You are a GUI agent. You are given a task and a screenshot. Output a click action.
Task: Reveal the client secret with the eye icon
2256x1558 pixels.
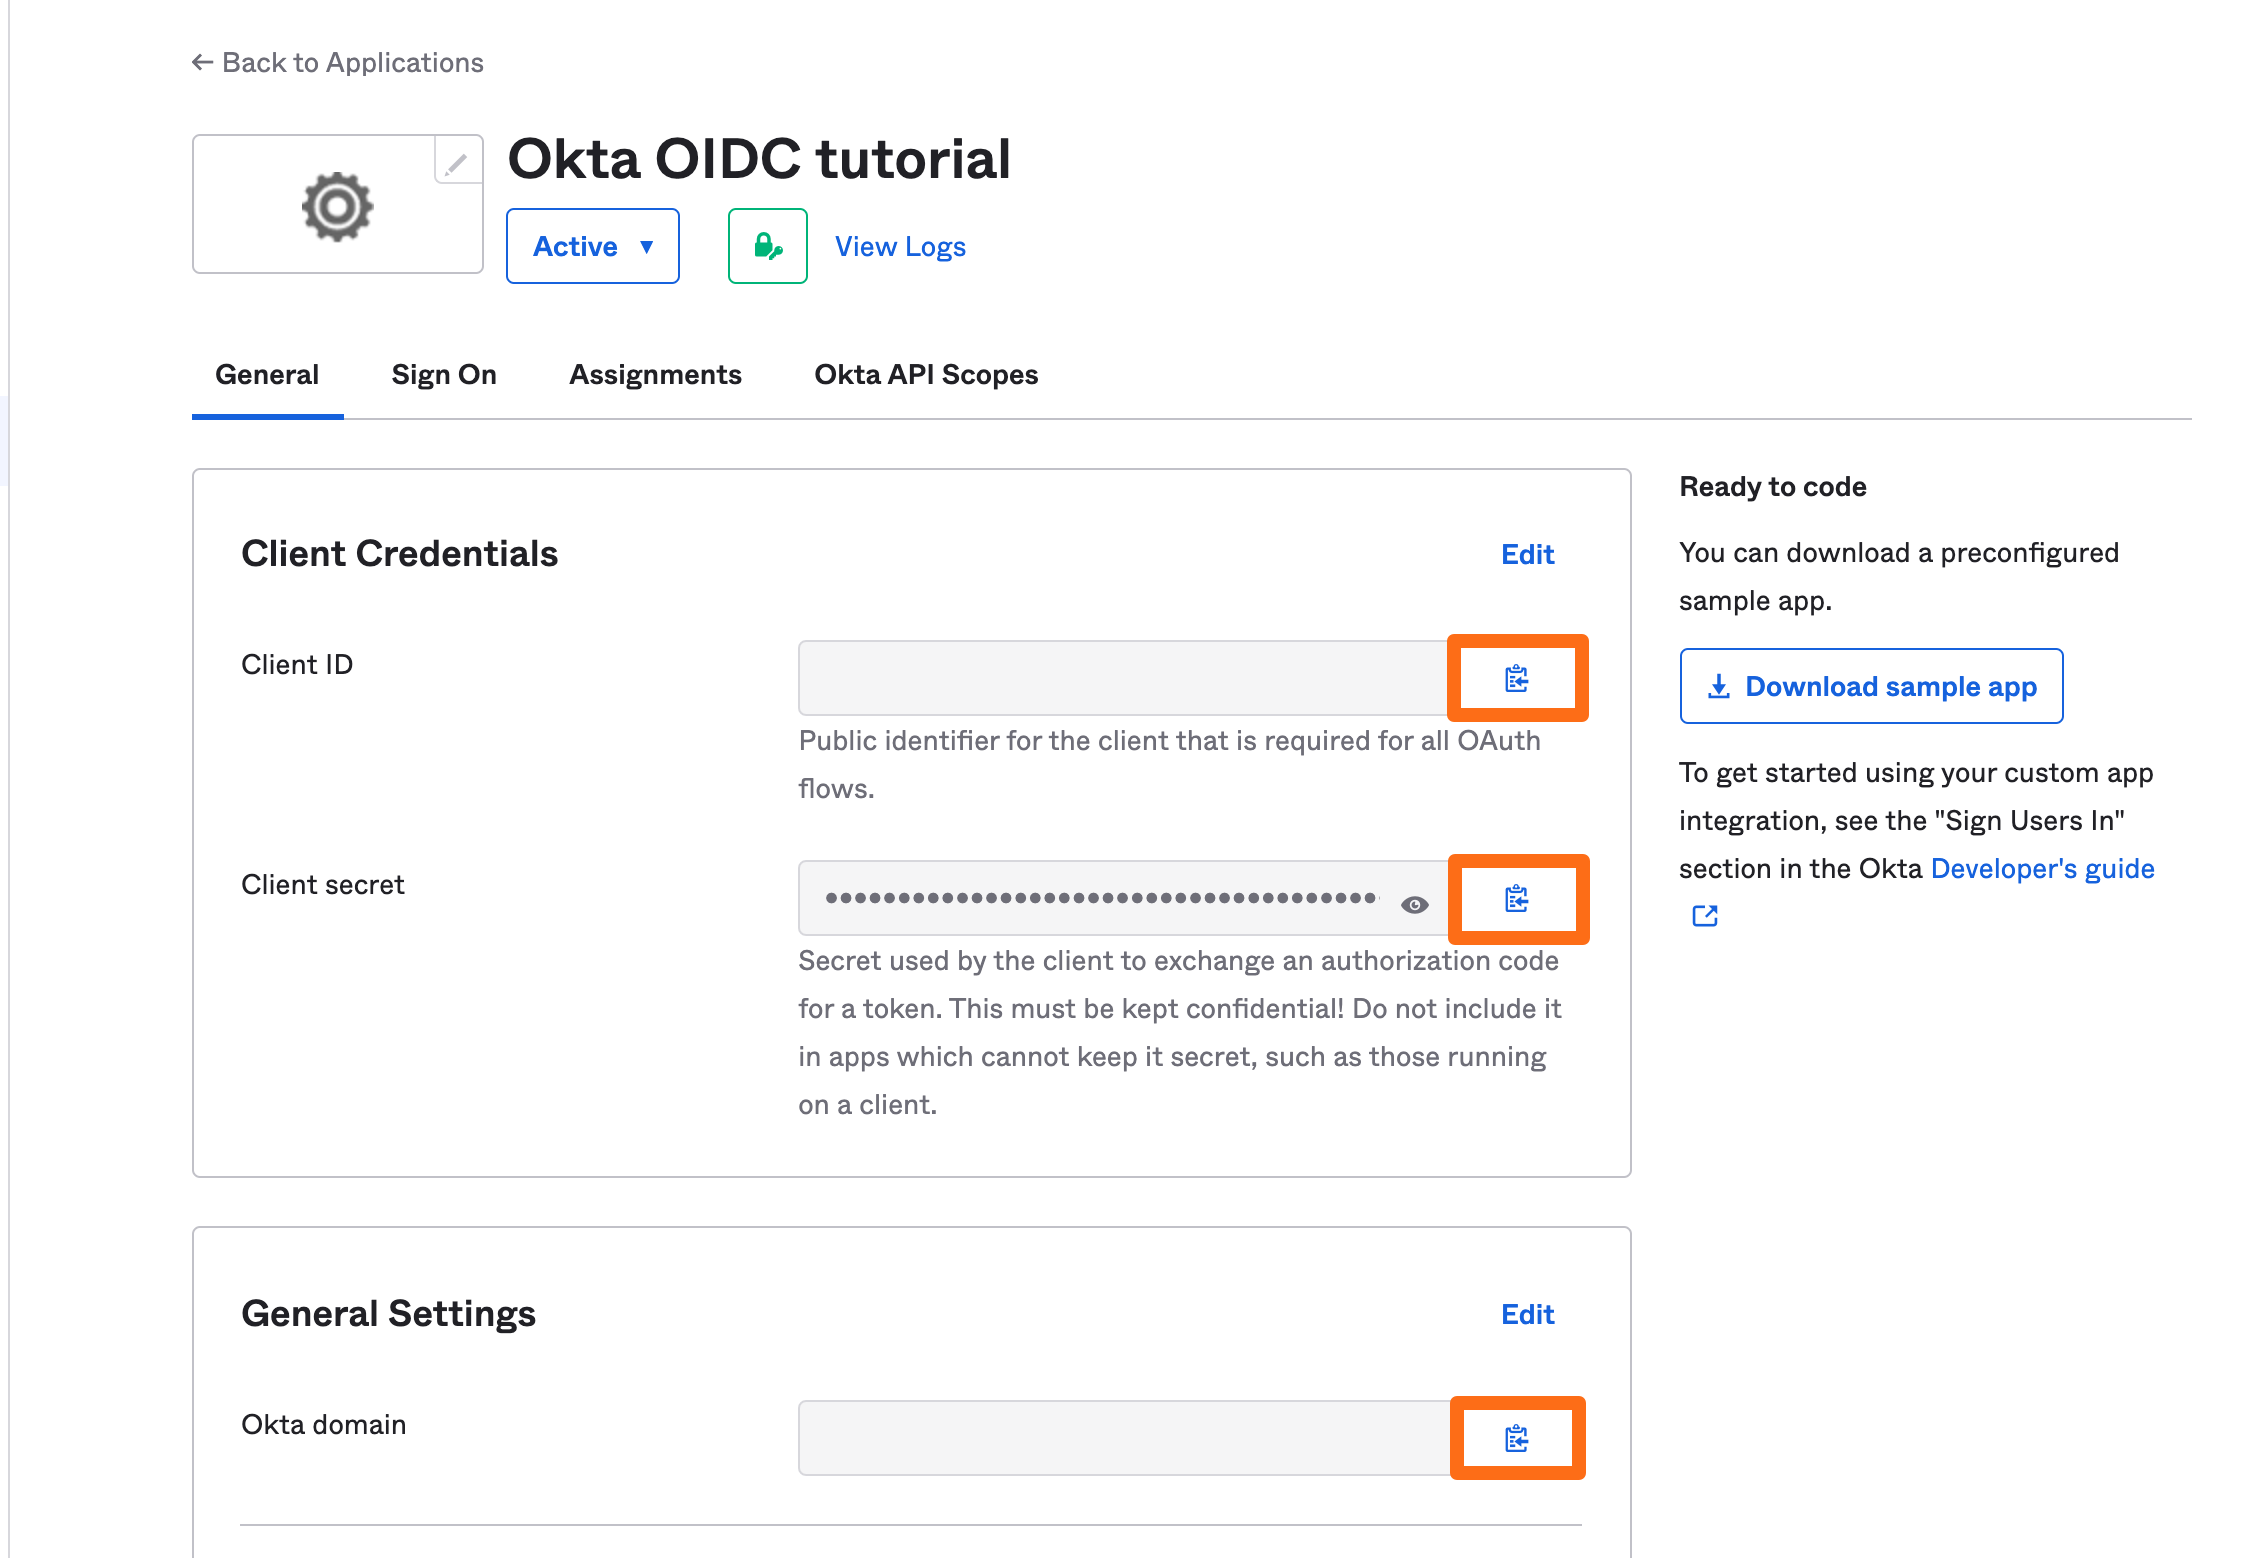click(x=1414, y=905)
